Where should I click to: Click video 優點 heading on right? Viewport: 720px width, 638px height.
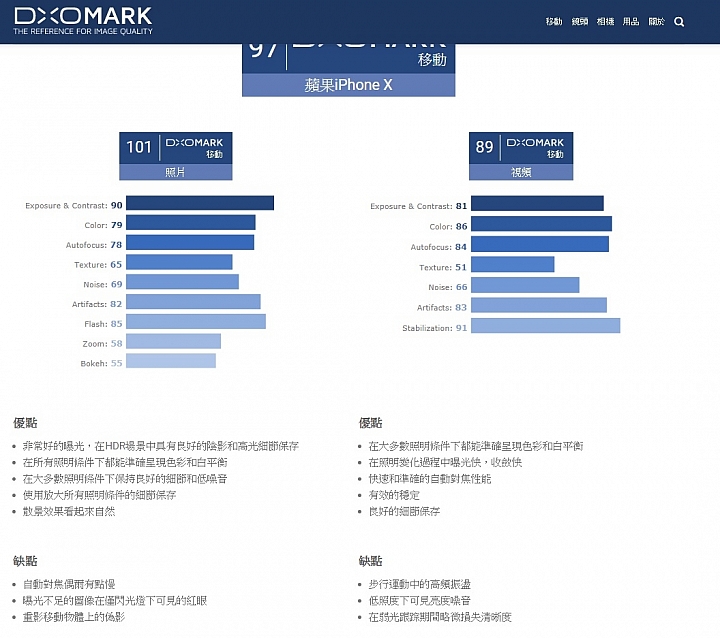pos(371,423)
